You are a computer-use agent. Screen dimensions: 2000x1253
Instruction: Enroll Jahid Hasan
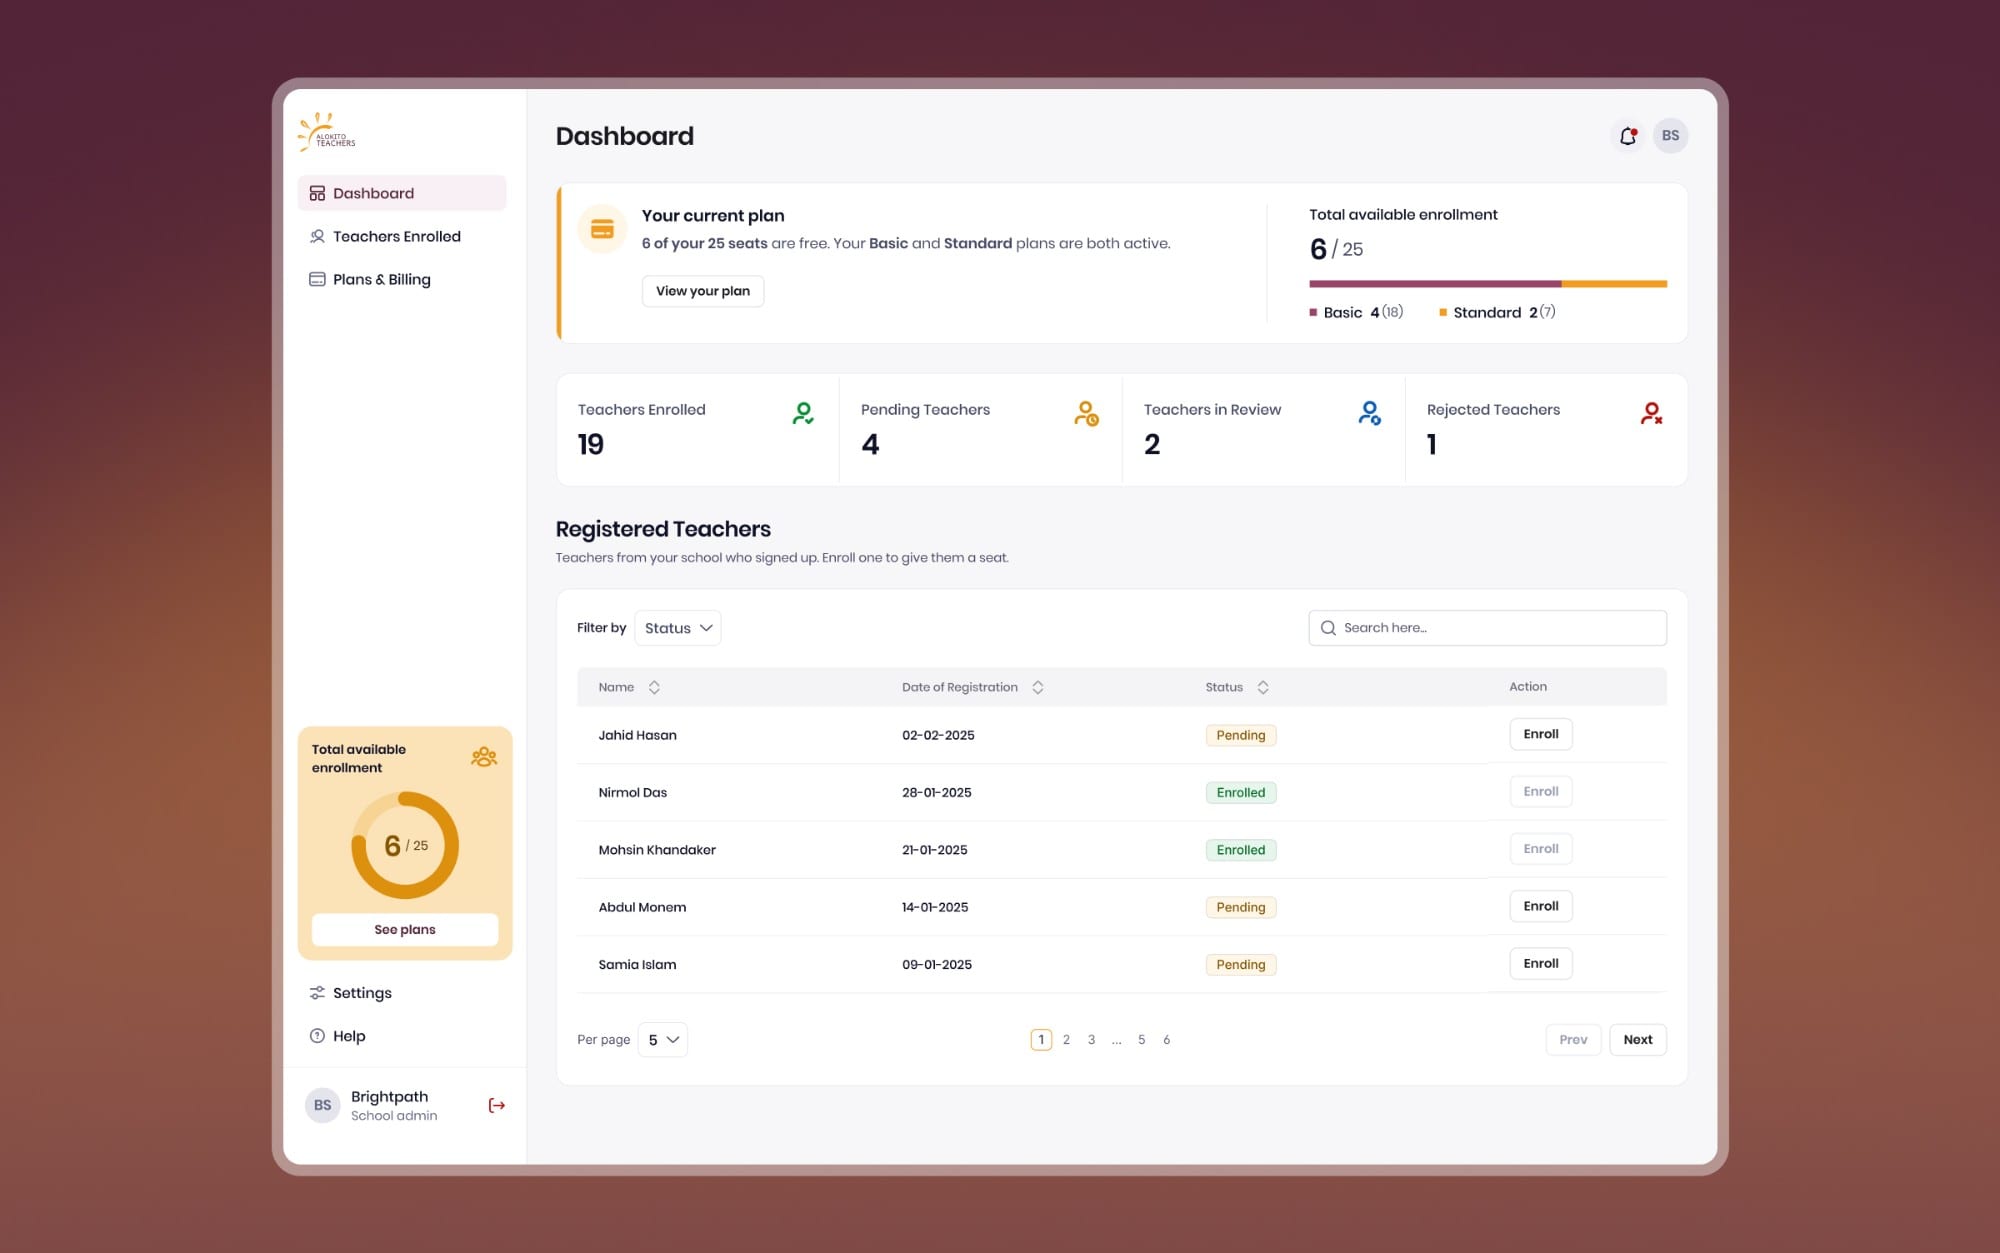1541,734
